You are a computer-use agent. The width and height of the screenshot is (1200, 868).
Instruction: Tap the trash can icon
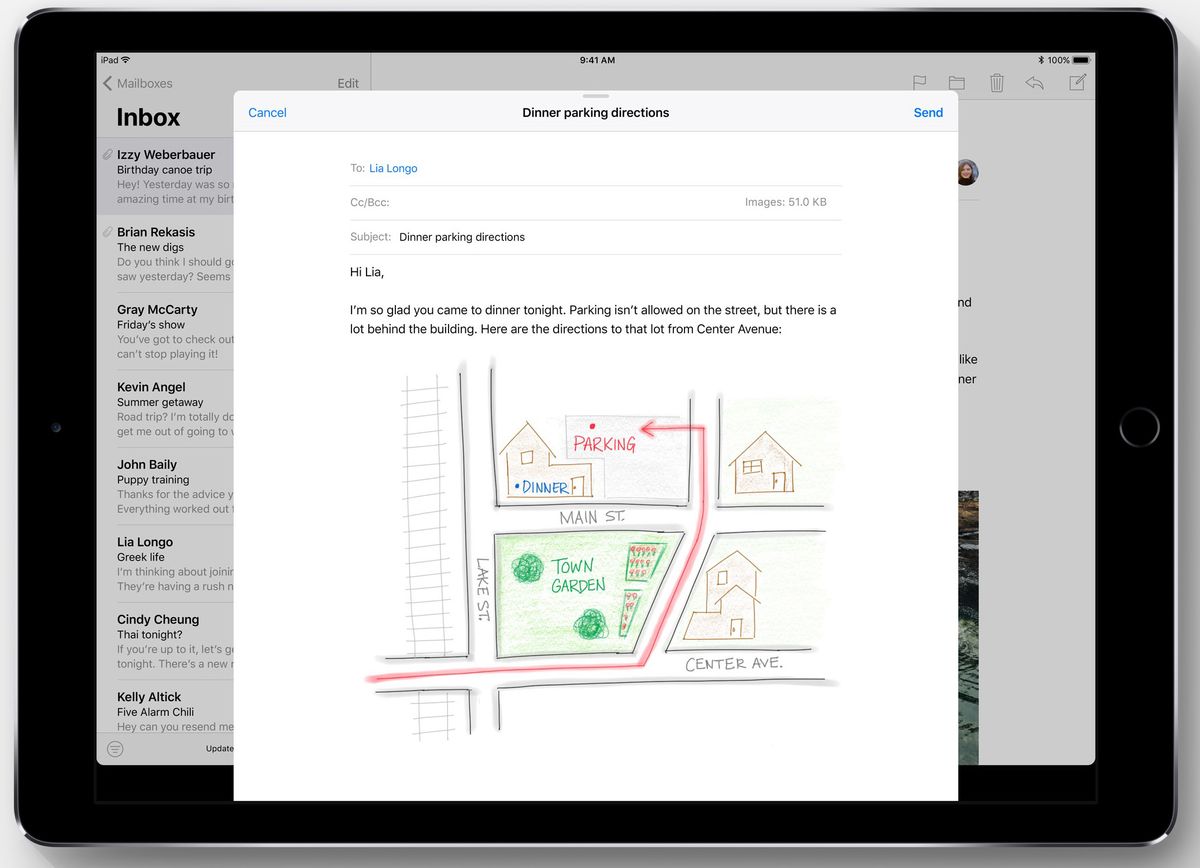coord(996,83)
